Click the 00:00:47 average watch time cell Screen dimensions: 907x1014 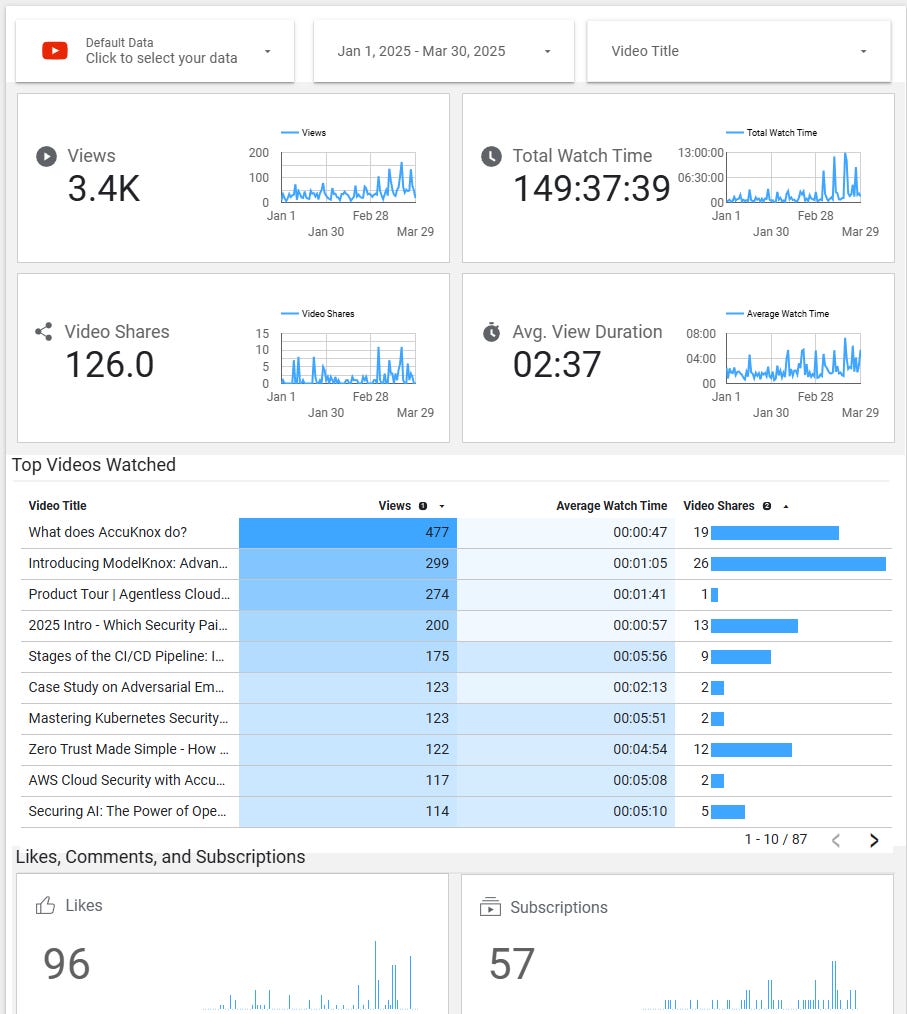(566, 533)
